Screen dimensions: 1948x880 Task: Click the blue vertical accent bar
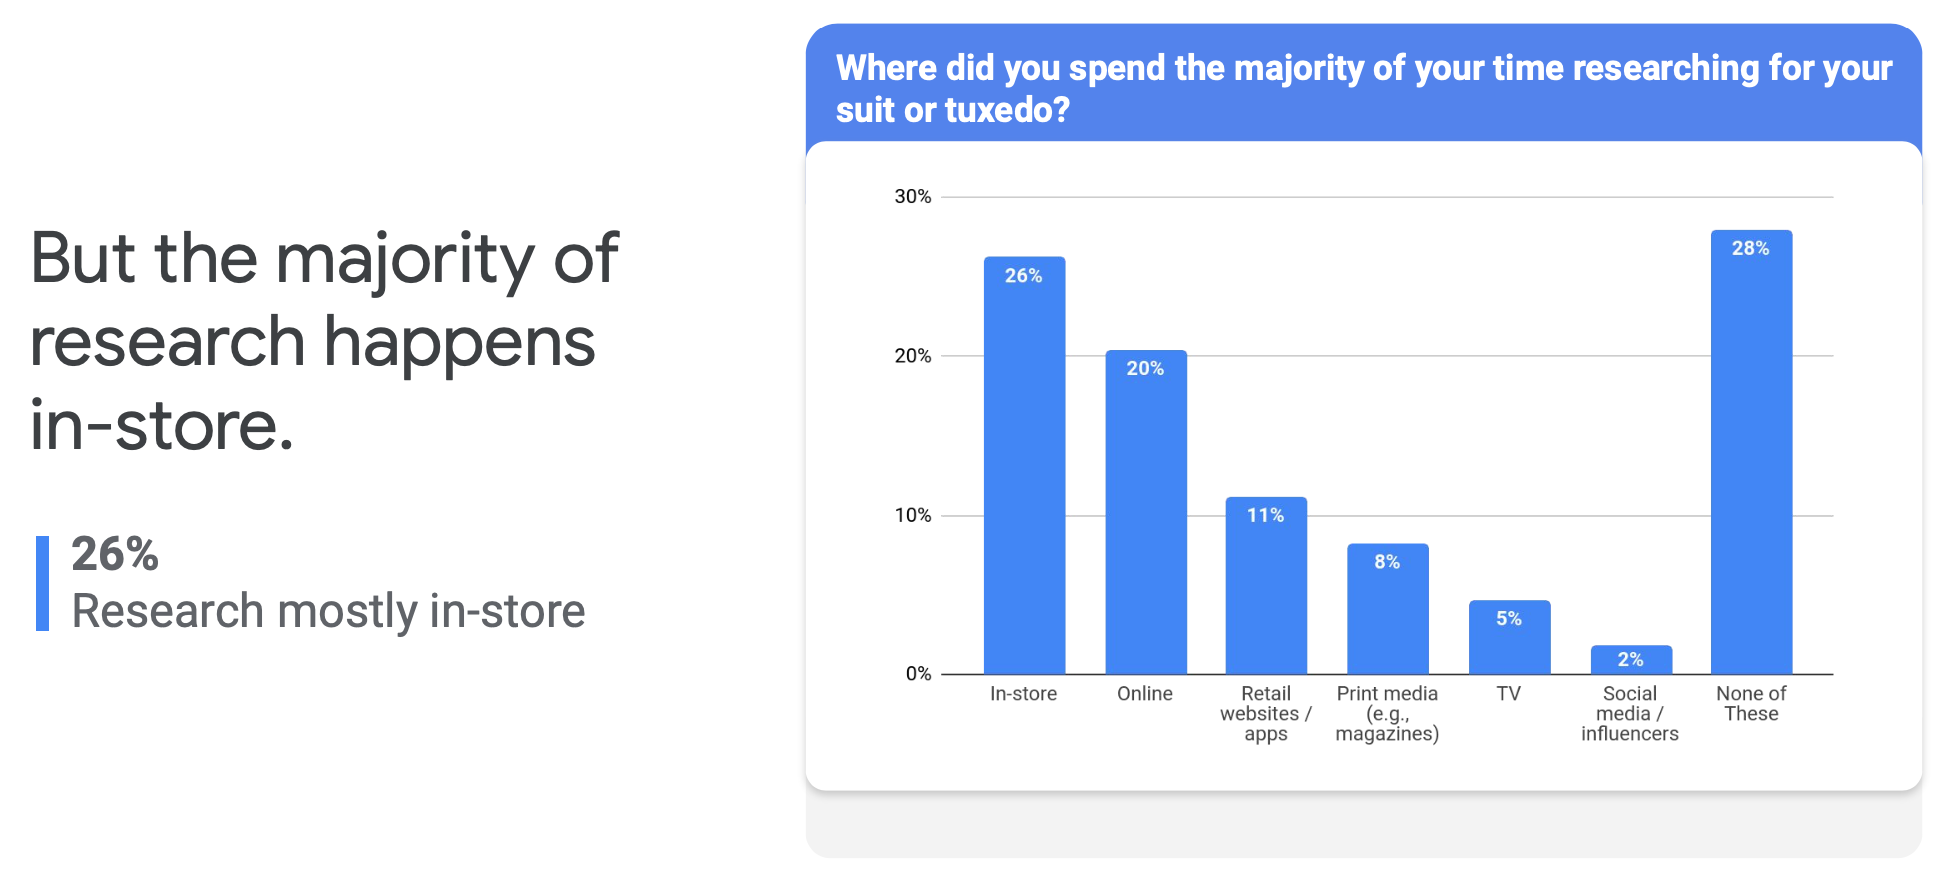[42, 583]
